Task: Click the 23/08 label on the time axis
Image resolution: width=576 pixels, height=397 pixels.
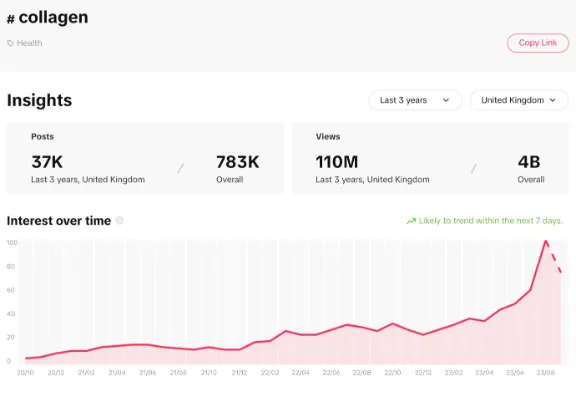Action: click(x=546, y=372)
